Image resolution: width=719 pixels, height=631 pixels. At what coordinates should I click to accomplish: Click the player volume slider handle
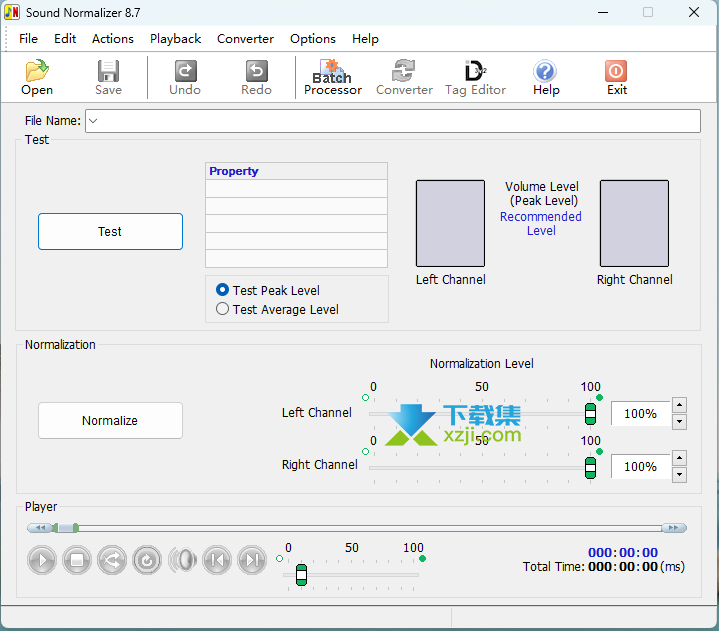coord(301,575)
